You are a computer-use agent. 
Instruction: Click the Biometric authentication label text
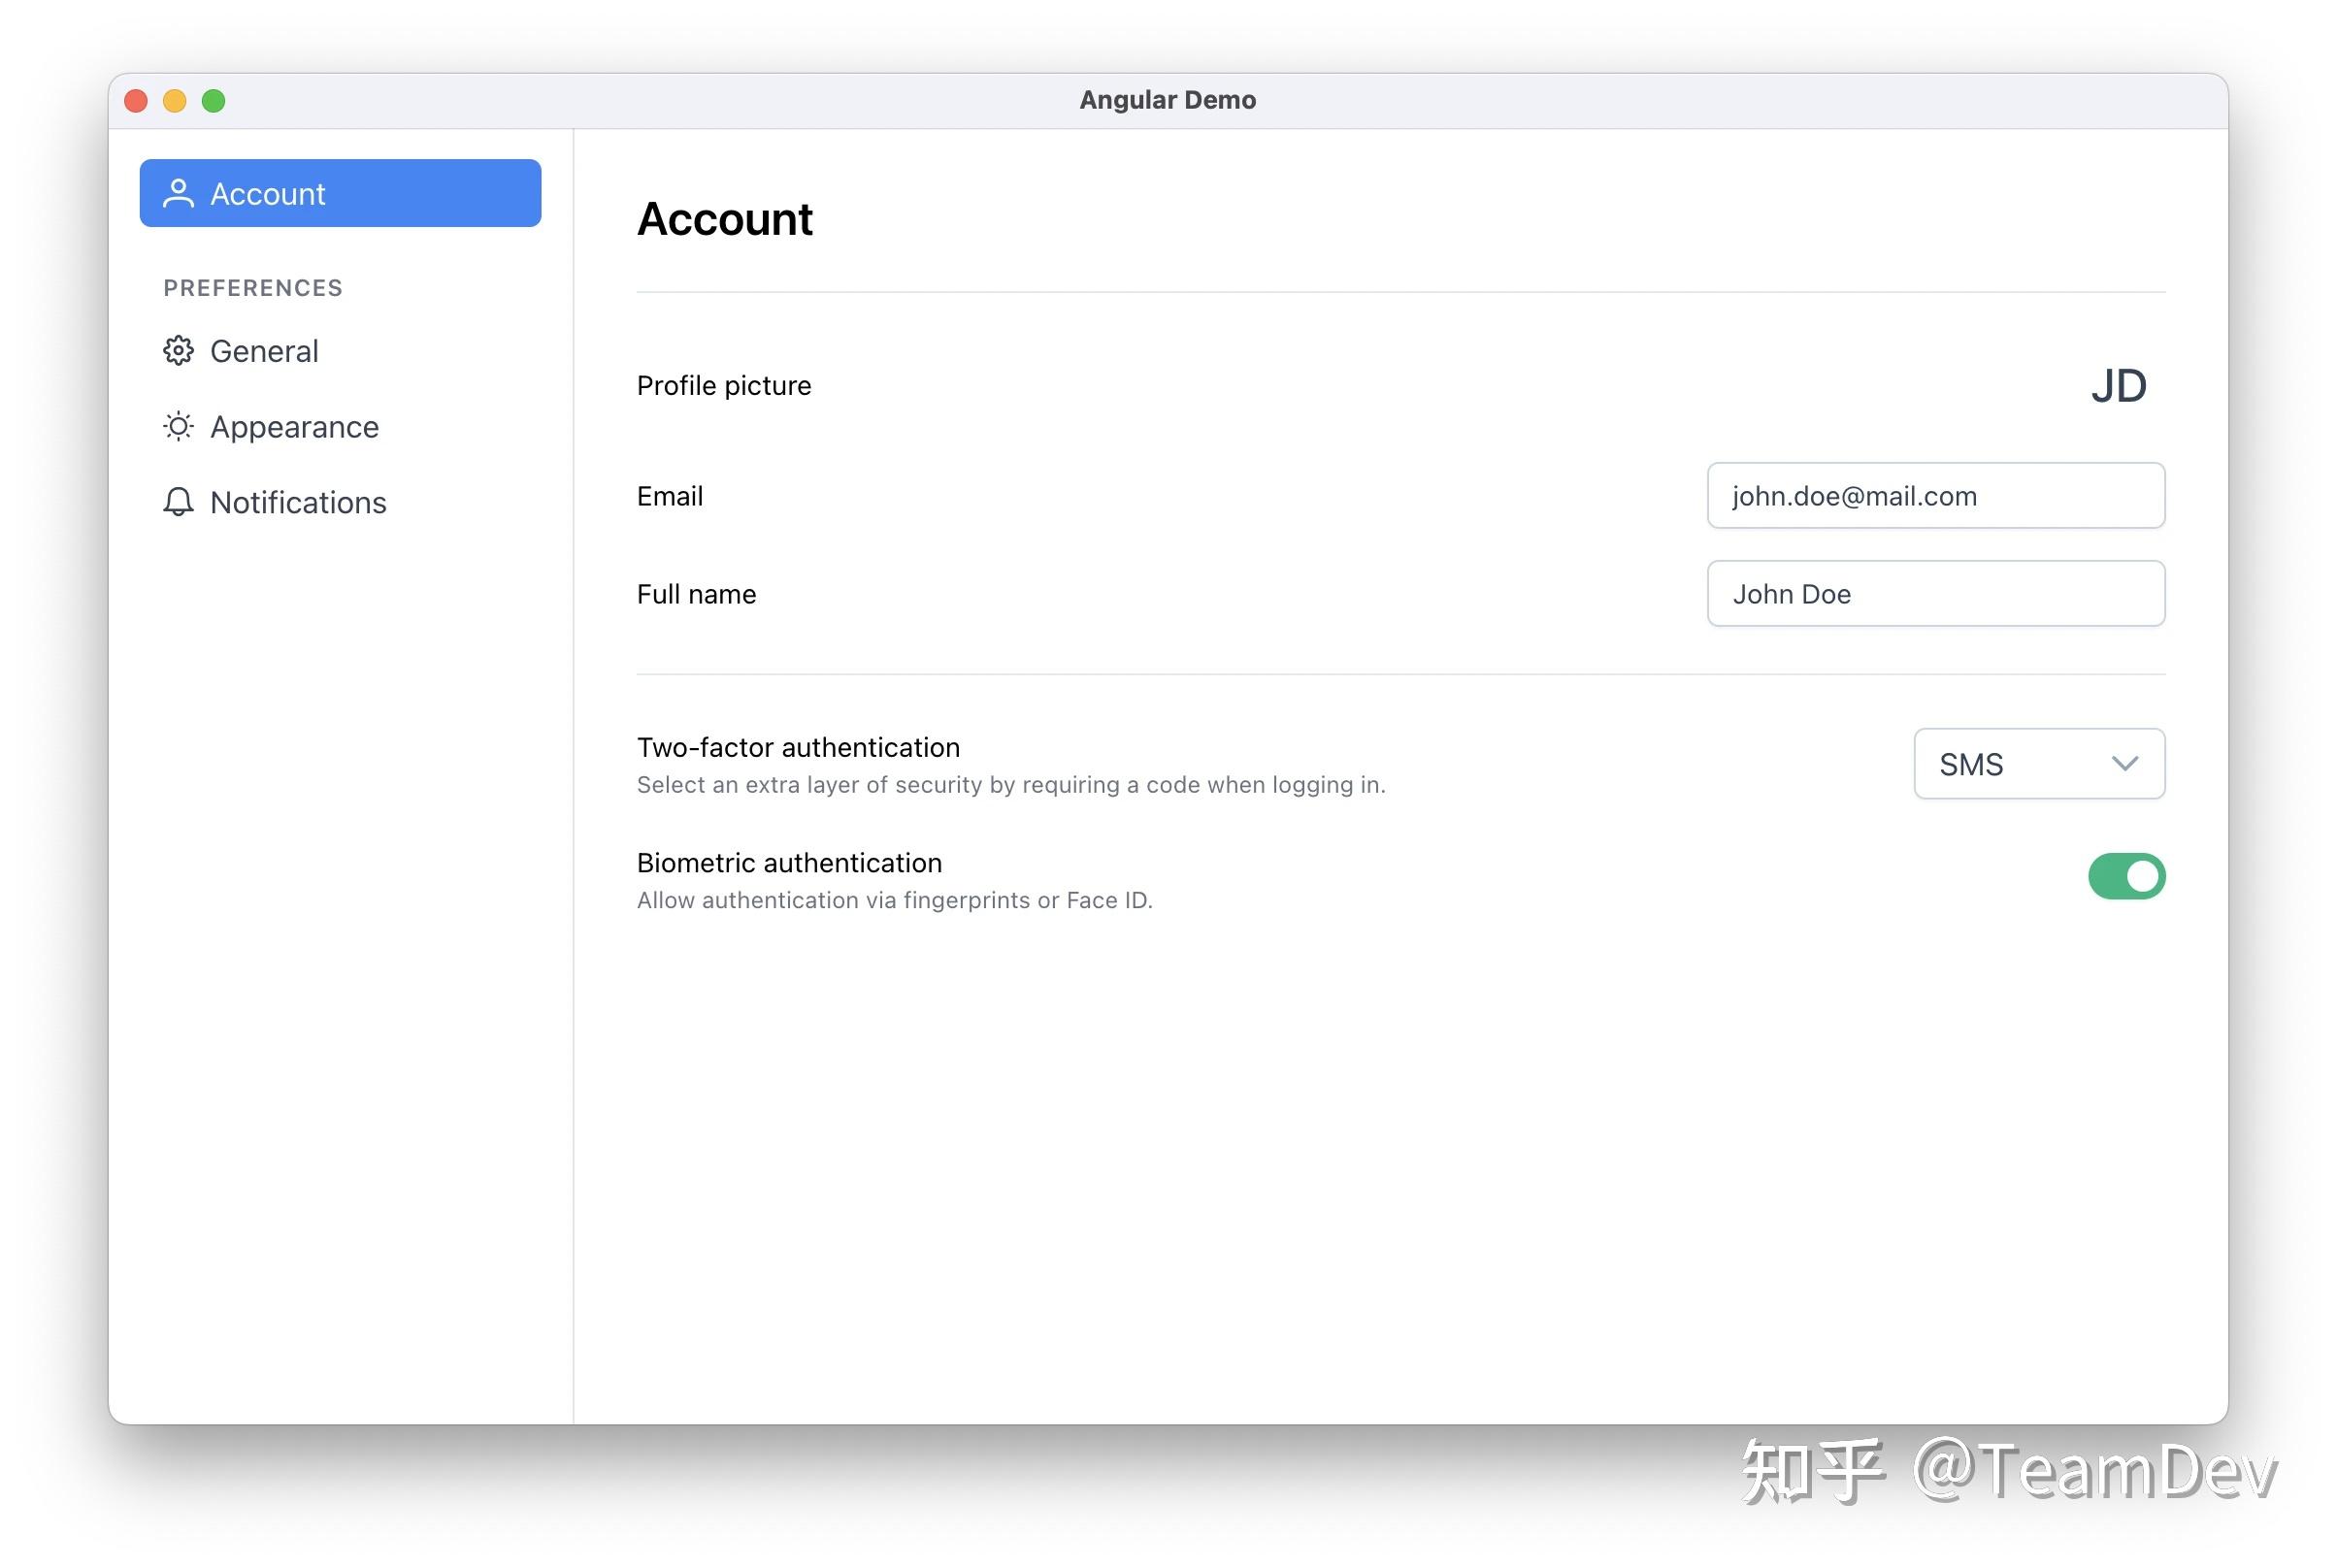789,863
